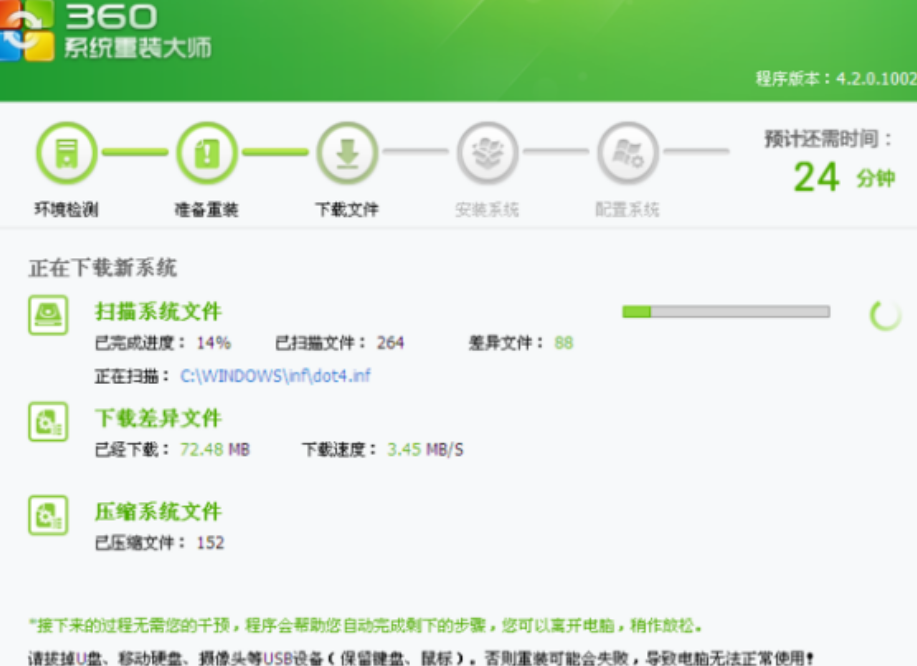The image size is (917, 666).
Task: Click the 环境检测 step label
Action: [66, 210]
